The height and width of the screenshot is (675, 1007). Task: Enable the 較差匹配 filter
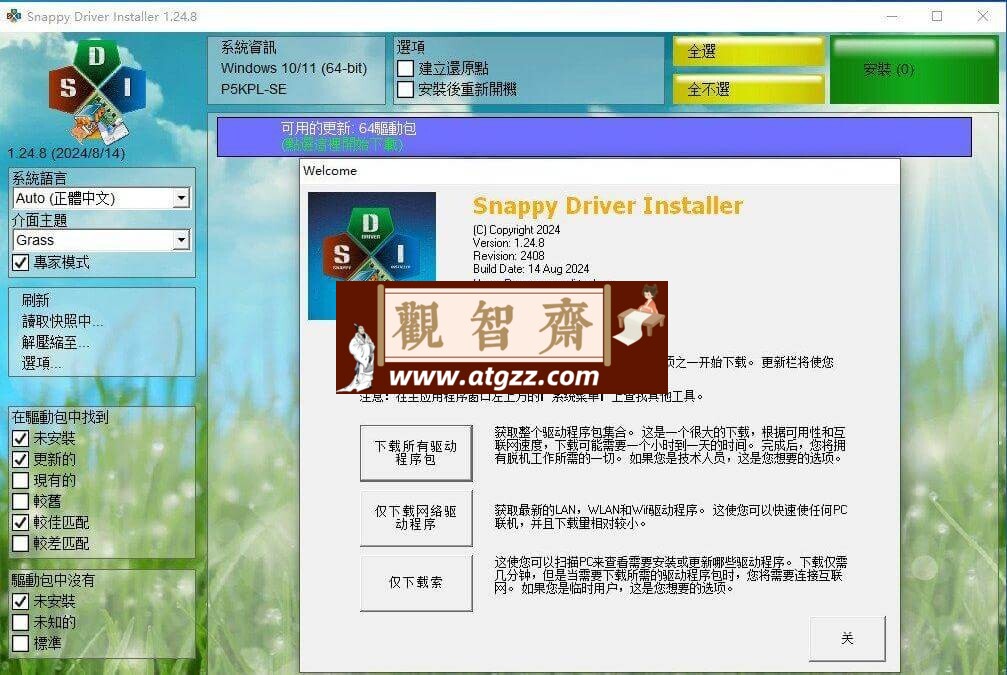21,543
